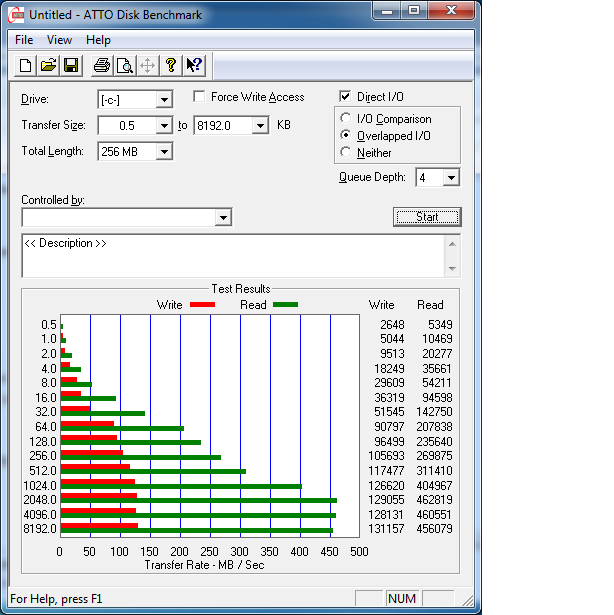Image resolution: width=614 pixels, height=615 pixels.
Task: Click the Test Results group title
Action: point(241,289)
